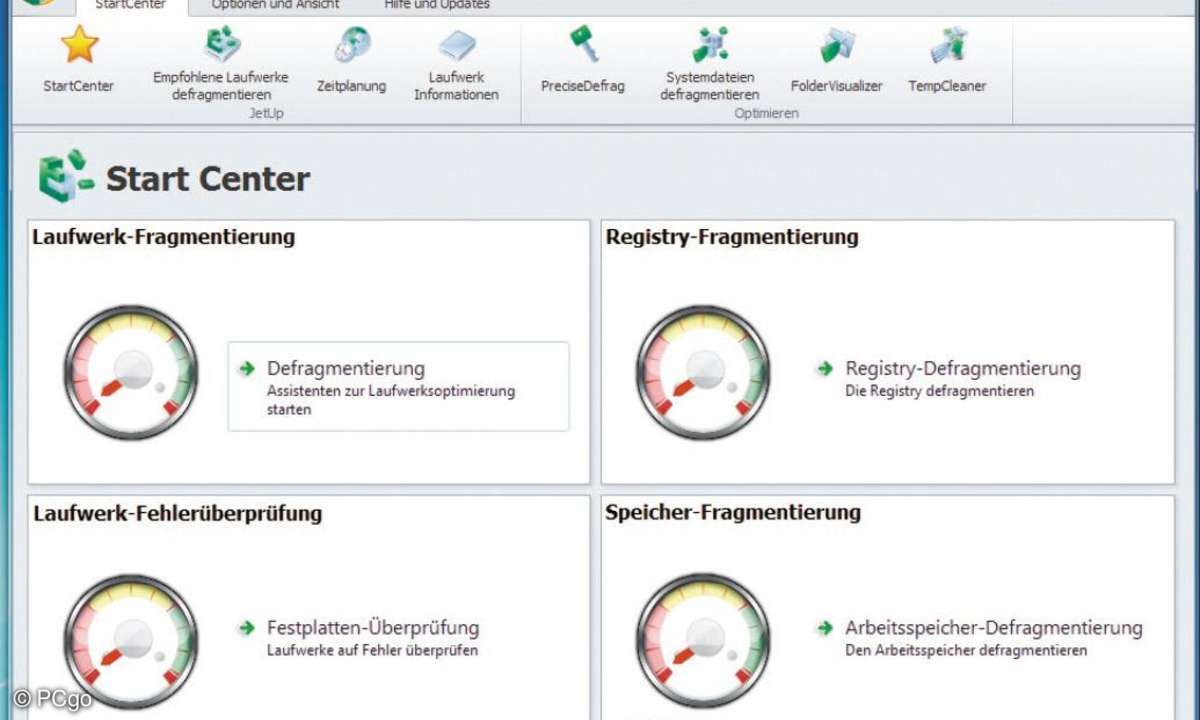Click the green Start Center logo
The image size is (1200, 720).
tap(66, 177)
